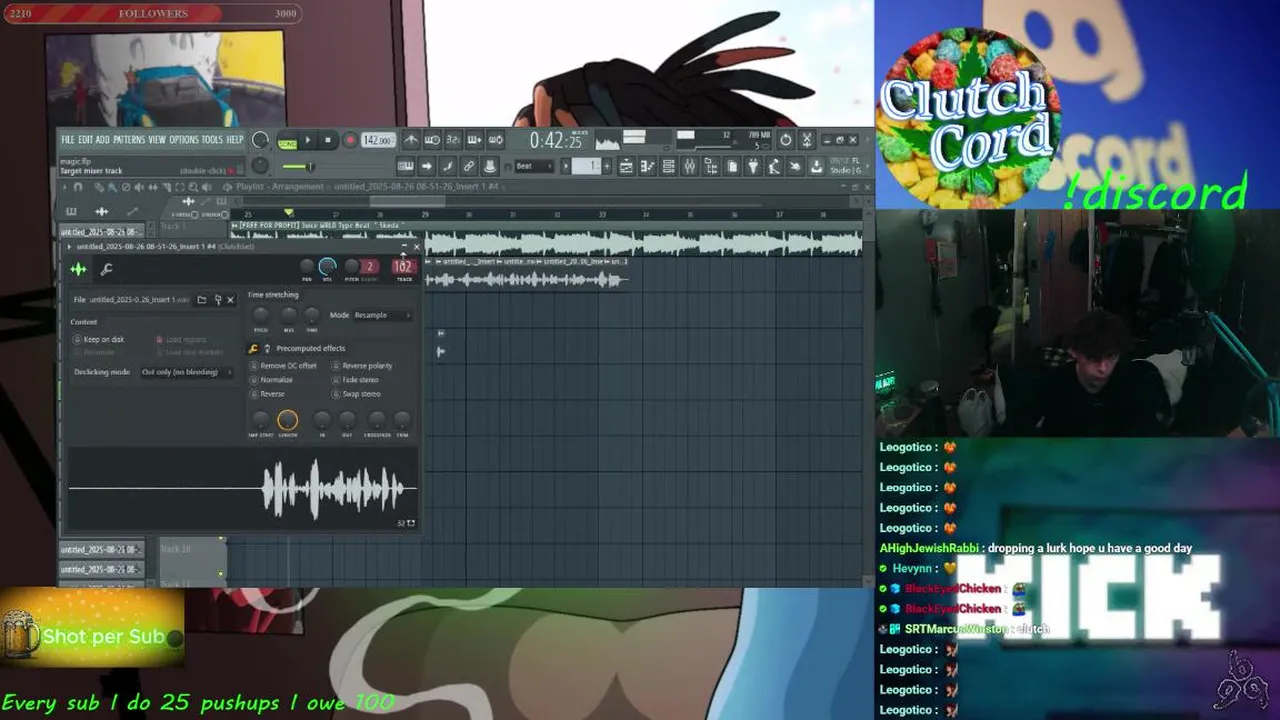
Task: Enable Reverse polarity option
Action: (x=362, y=366)
